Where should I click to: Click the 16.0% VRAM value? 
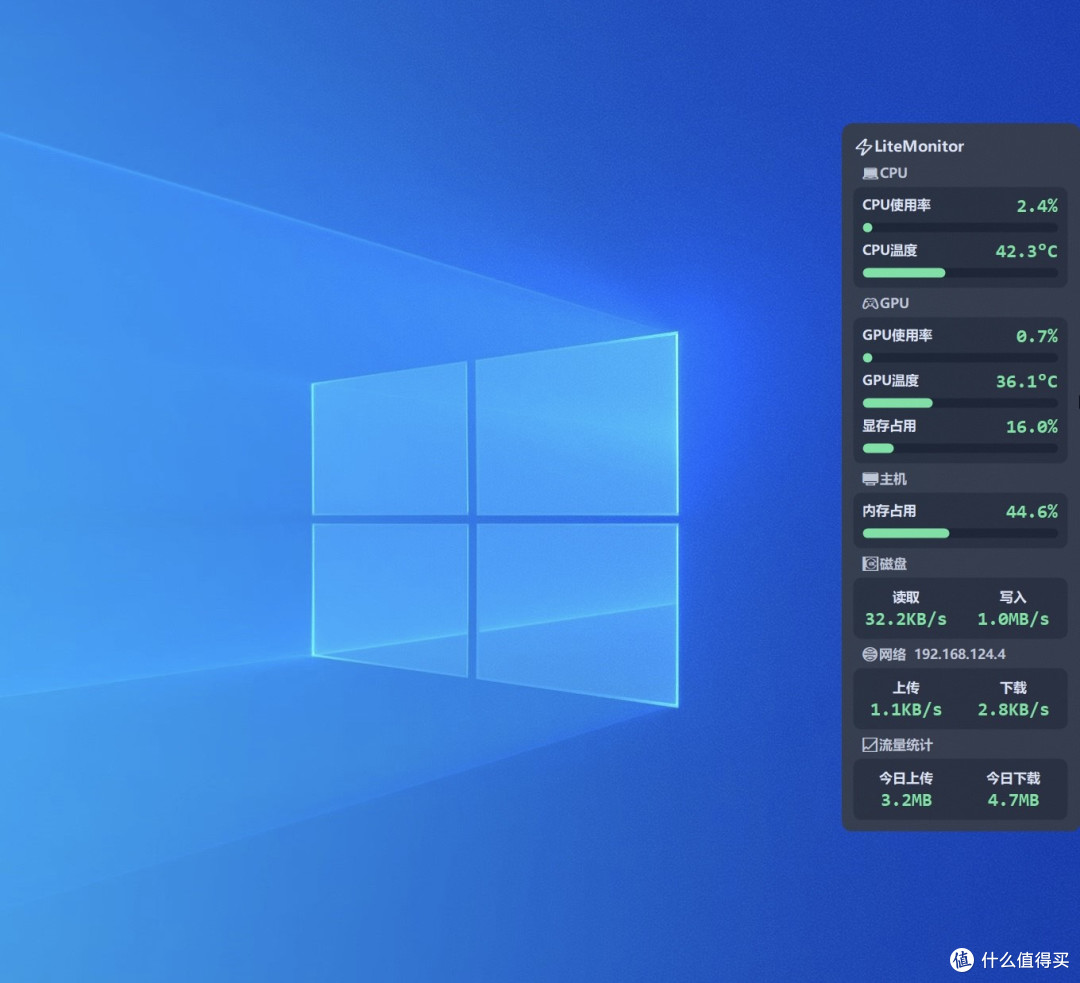[x=1032, y=427]
